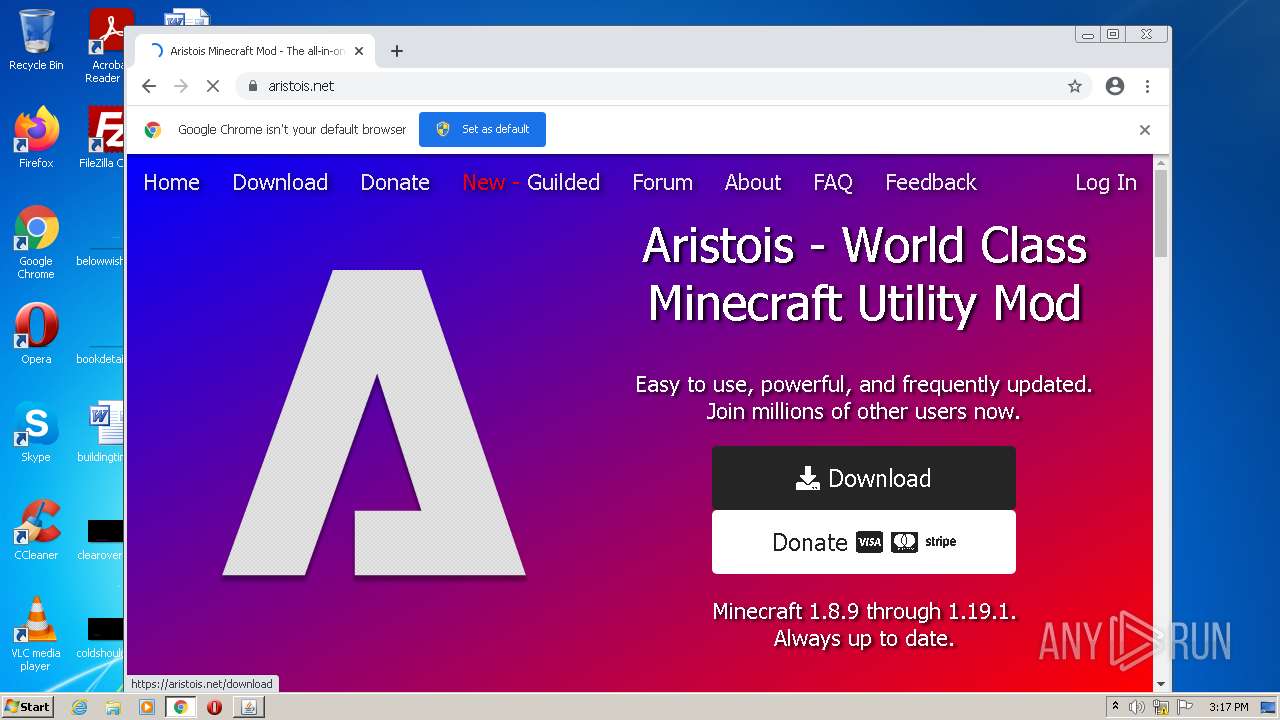This screenshot has height=720, width=1280.
Task: Switch to Chrome in the taskbar
Action: [181, 707]
